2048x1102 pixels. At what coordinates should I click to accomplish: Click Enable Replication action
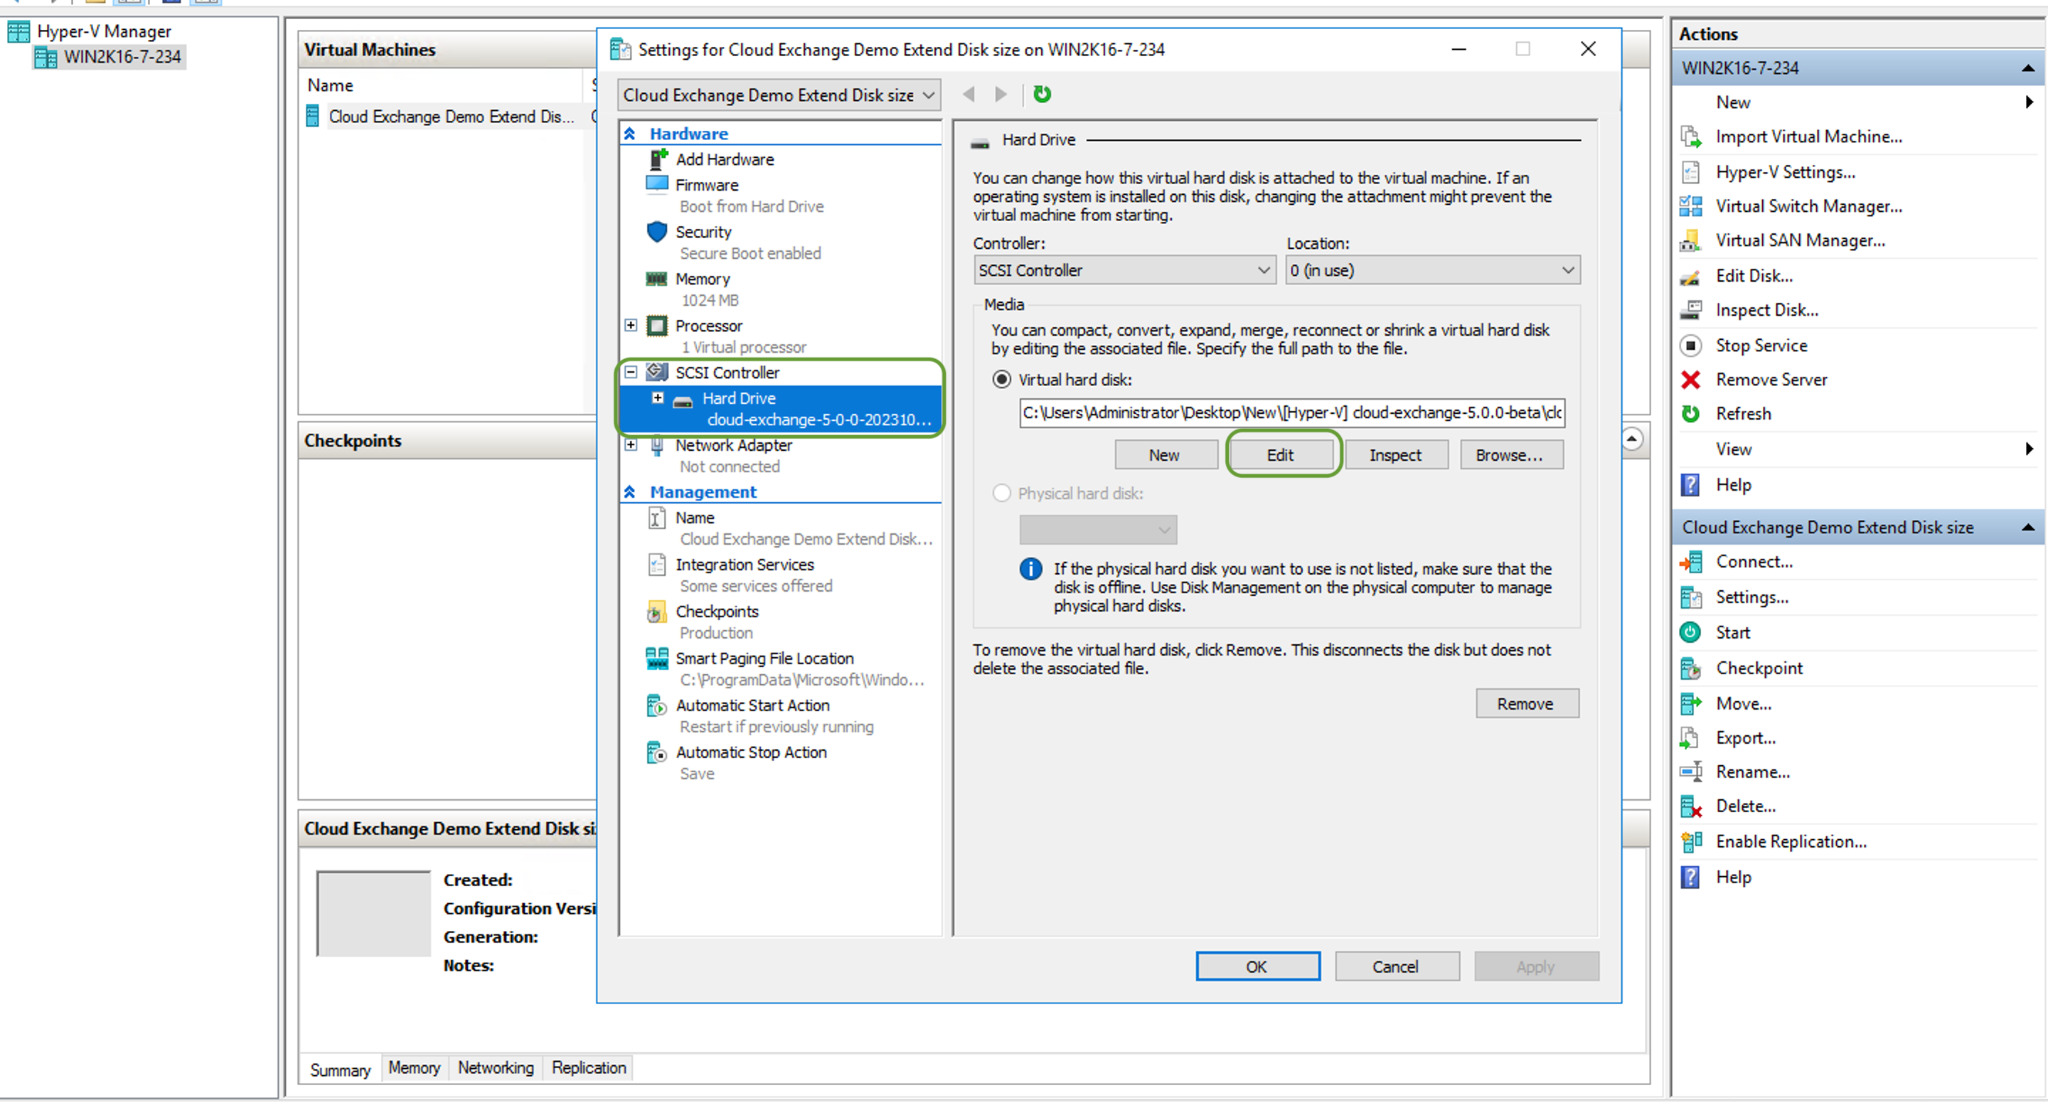(x=1790, y=841)
